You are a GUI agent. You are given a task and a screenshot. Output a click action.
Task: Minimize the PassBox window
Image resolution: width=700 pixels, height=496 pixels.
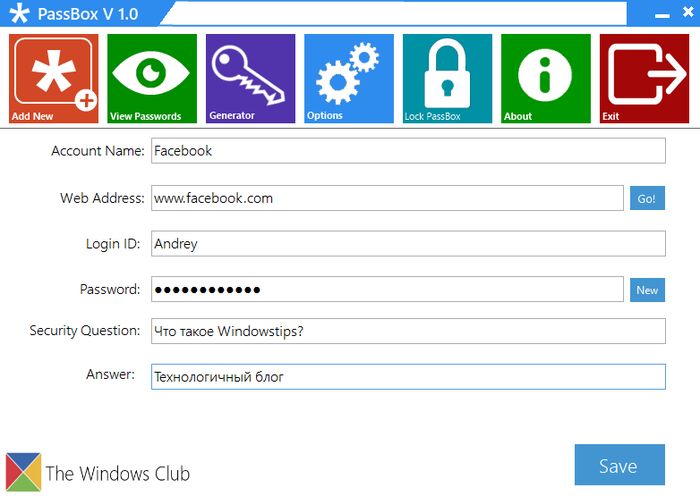tap(660, 16)
